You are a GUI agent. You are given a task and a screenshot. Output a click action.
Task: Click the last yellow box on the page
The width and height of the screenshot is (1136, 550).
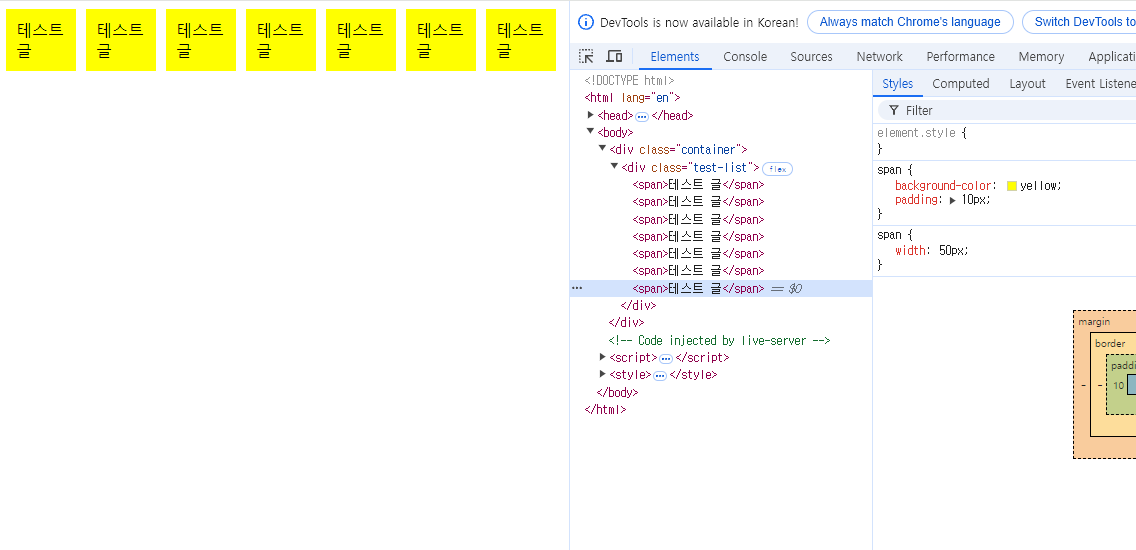521,40
